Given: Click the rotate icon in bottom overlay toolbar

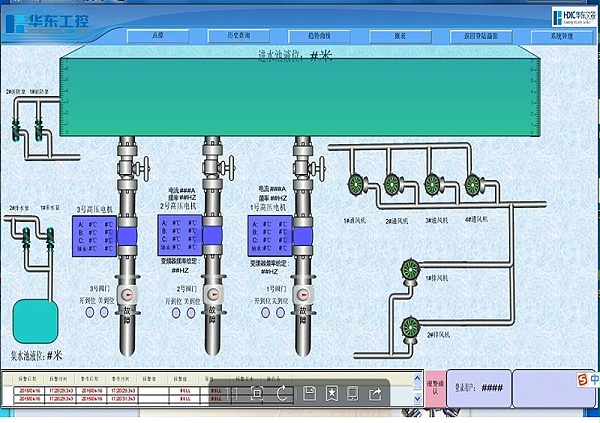Looking at the screenshot, I should coord(282,394).
